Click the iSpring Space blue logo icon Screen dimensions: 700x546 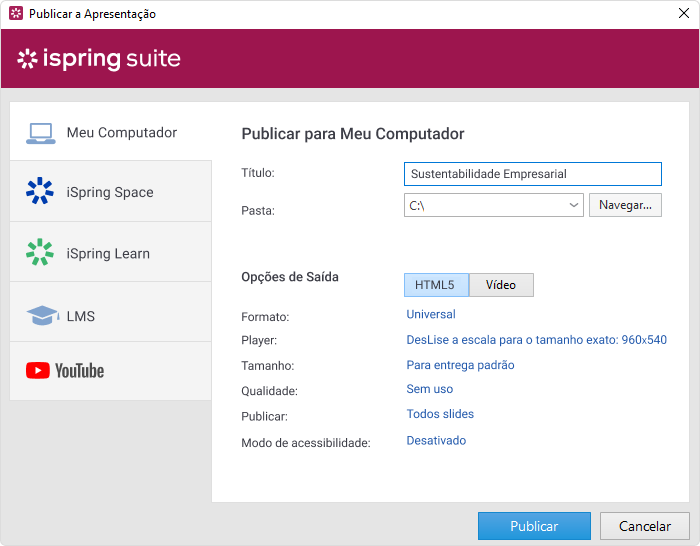(40, 191)
